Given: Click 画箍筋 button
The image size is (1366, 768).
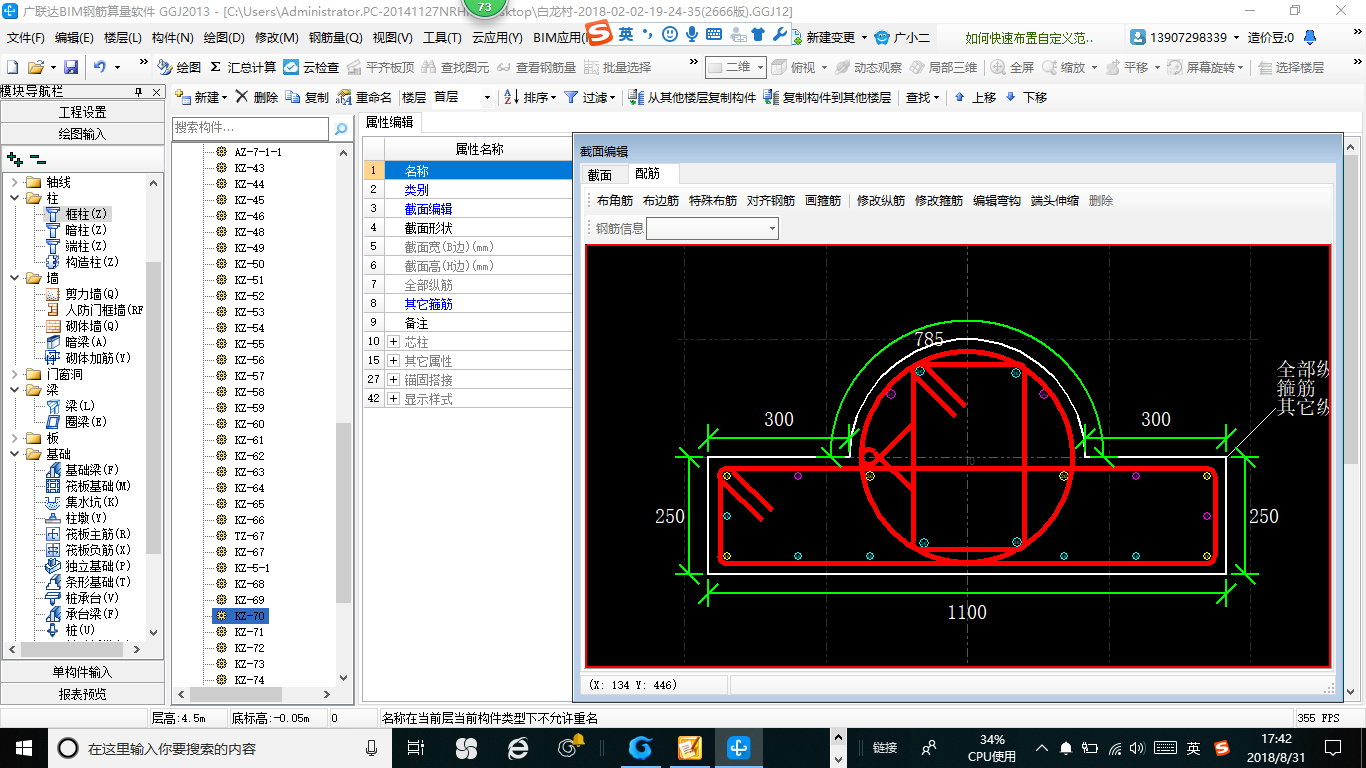Looking at the screenshot, I should pos(823,201).
